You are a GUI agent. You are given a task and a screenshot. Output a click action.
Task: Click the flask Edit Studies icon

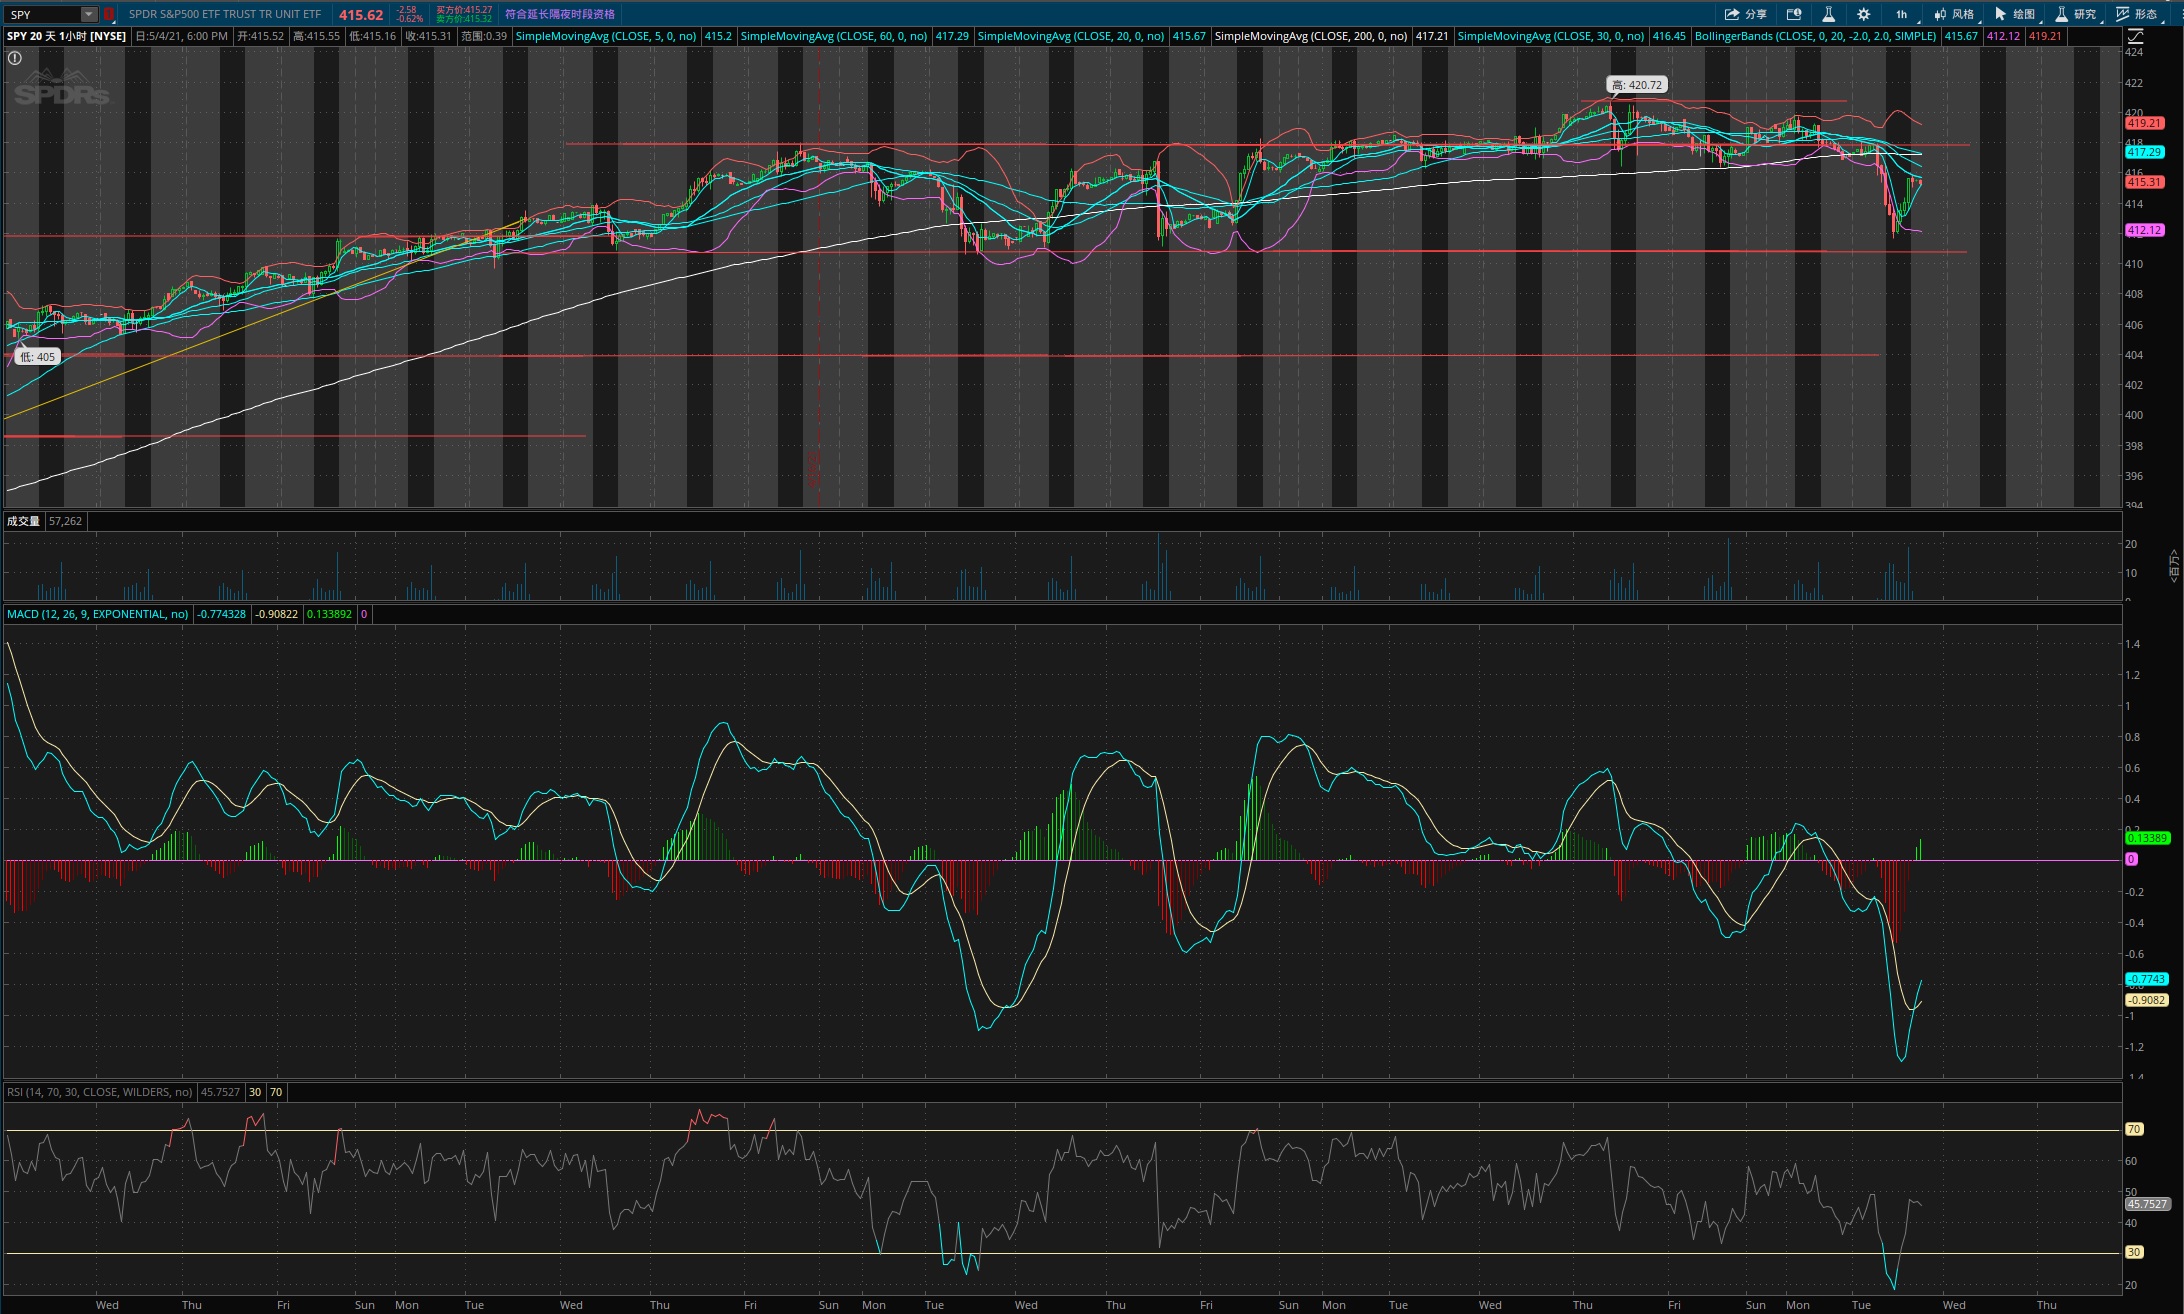(1828, 14)
